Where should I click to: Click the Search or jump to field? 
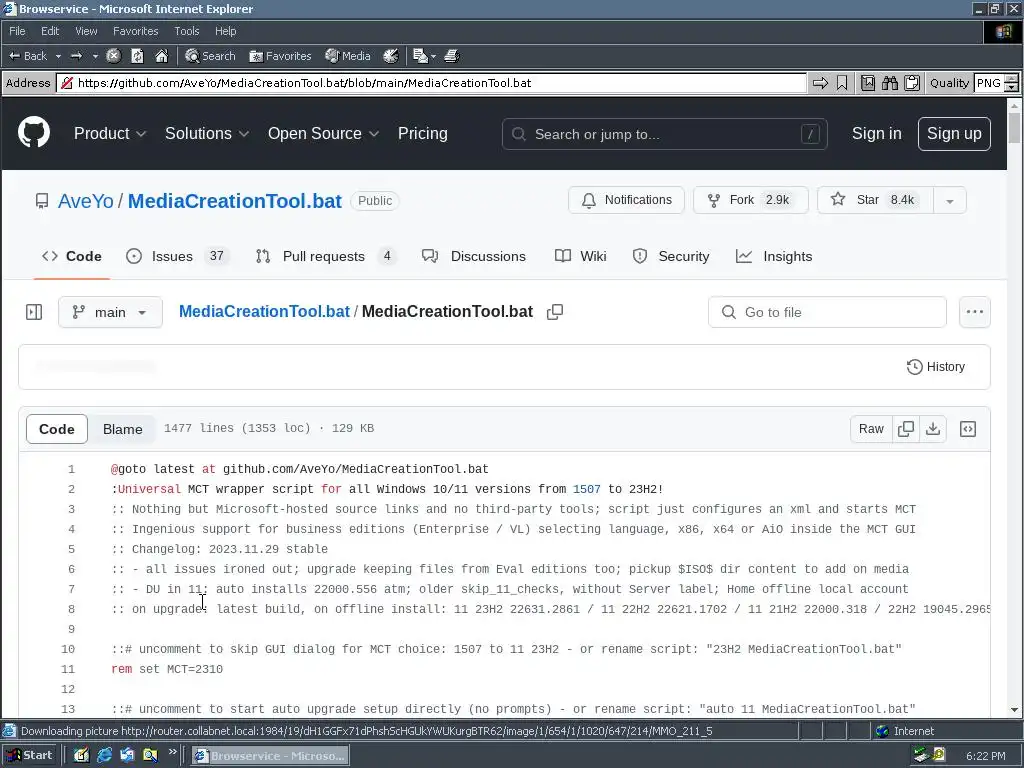point(665,134)
